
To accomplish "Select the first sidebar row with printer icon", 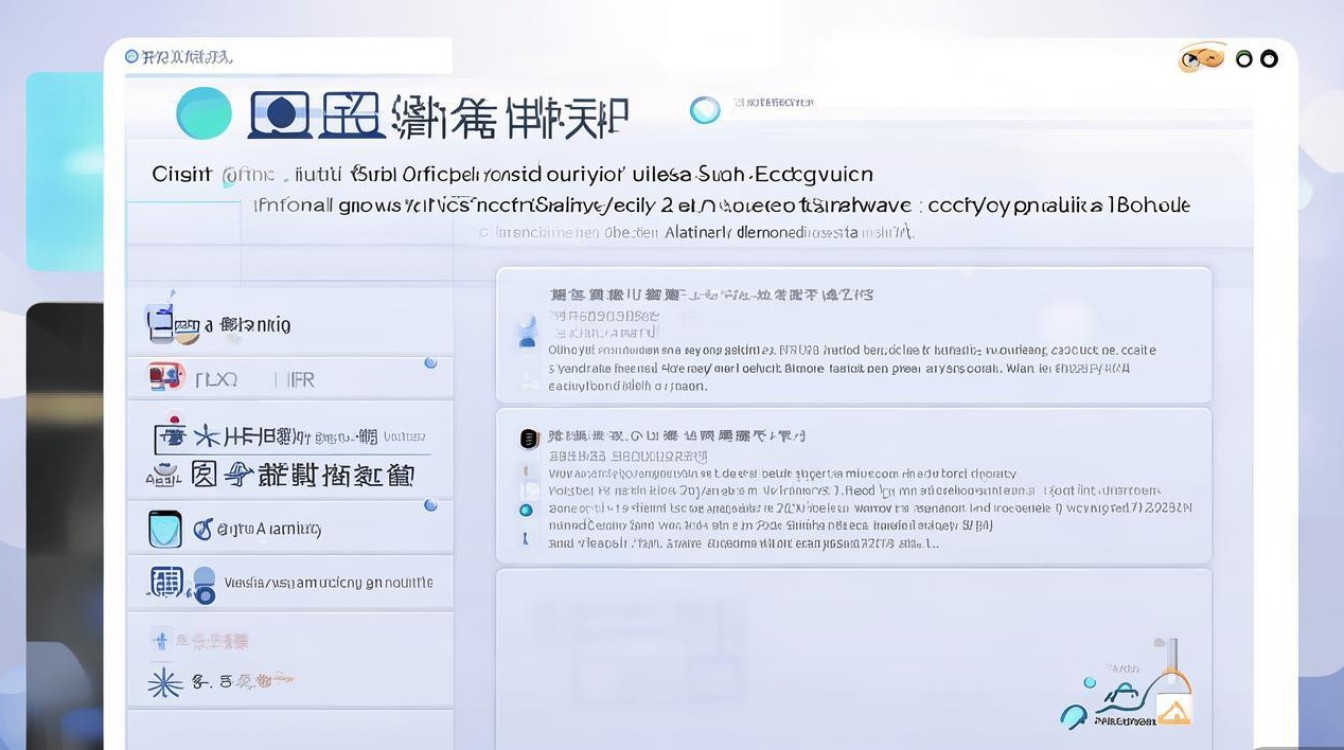I will coord(289,323).
